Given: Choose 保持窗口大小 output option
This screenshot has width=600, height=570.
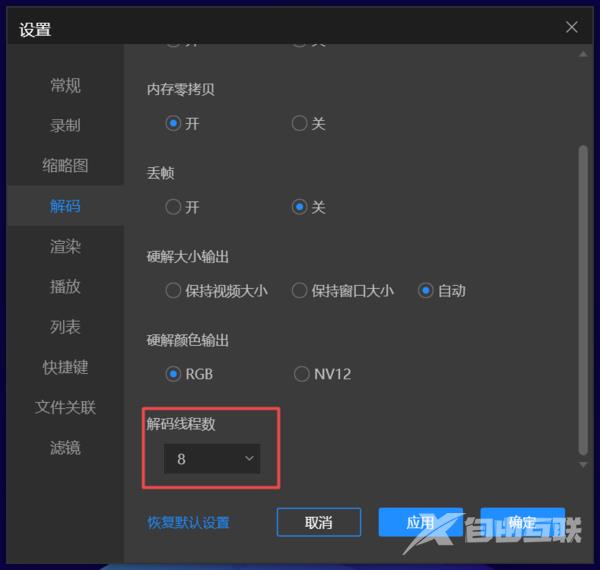Looking at the screenshot, I should tap(300, 291).
